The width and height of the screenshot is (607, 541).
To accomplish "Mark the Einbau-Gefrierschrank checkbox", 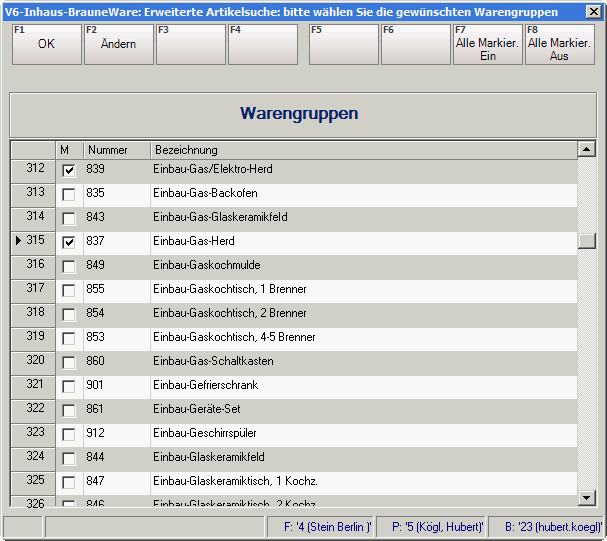I will pos(68,386).
